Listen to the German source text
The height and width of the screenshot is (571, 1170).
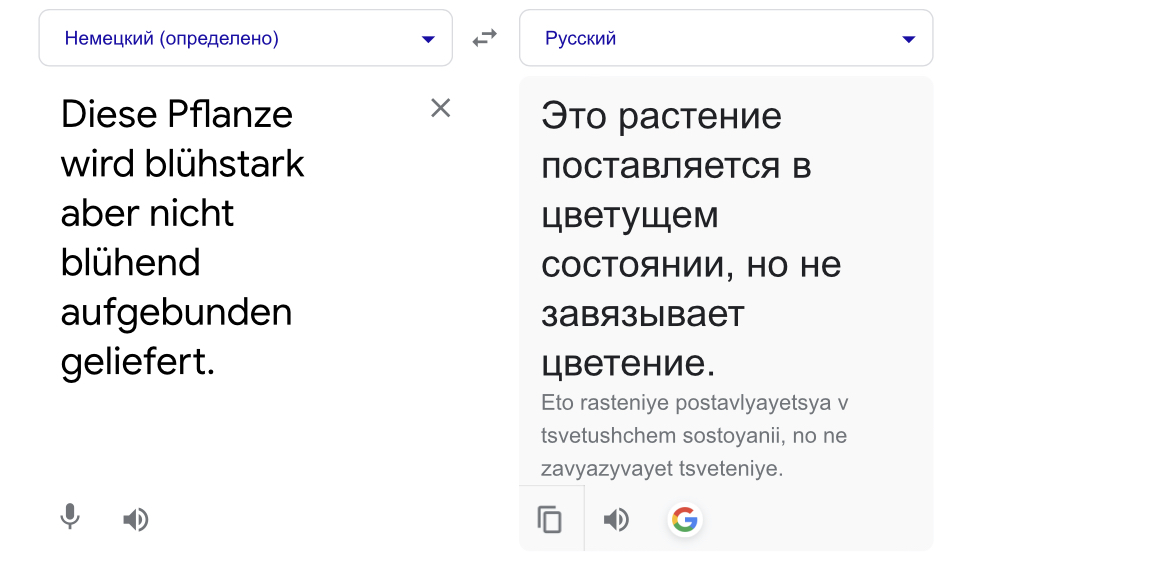[136, 519]
